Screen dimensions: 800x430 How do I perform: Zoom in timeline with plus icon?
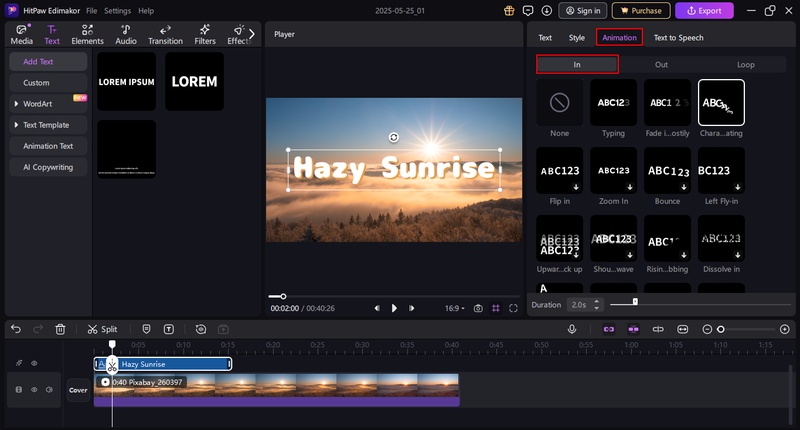pyautogui.click(x=785, y=330)
